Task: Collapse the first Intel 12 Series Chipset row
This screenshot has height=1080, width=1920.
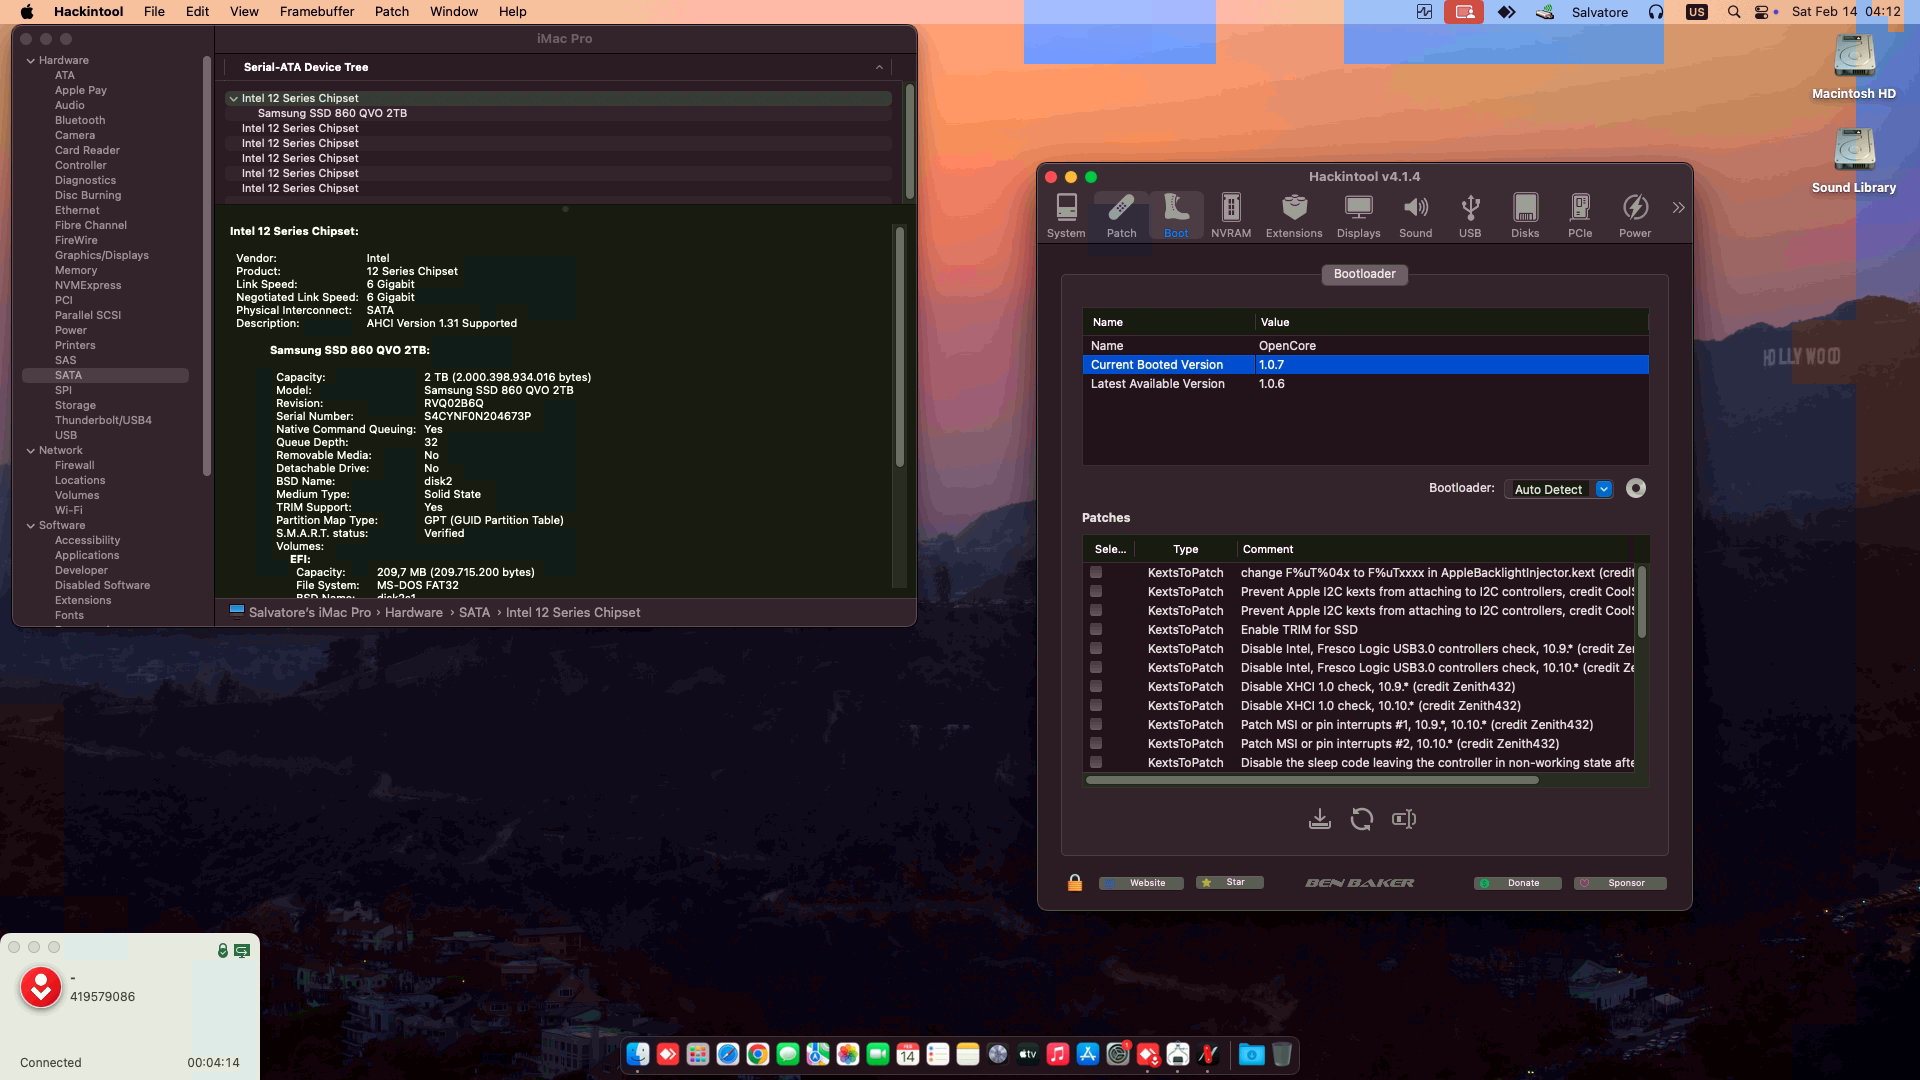Action: pyautogui.click(x=233, y=99)
